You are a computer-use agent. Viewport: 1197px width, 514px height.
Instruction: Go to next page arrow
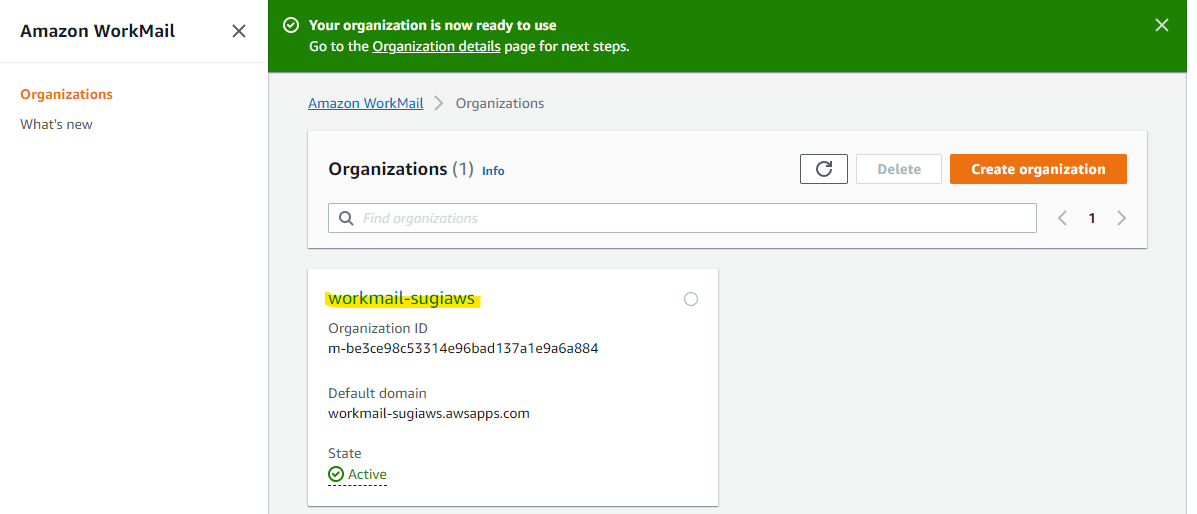(x=1121, y=218)
